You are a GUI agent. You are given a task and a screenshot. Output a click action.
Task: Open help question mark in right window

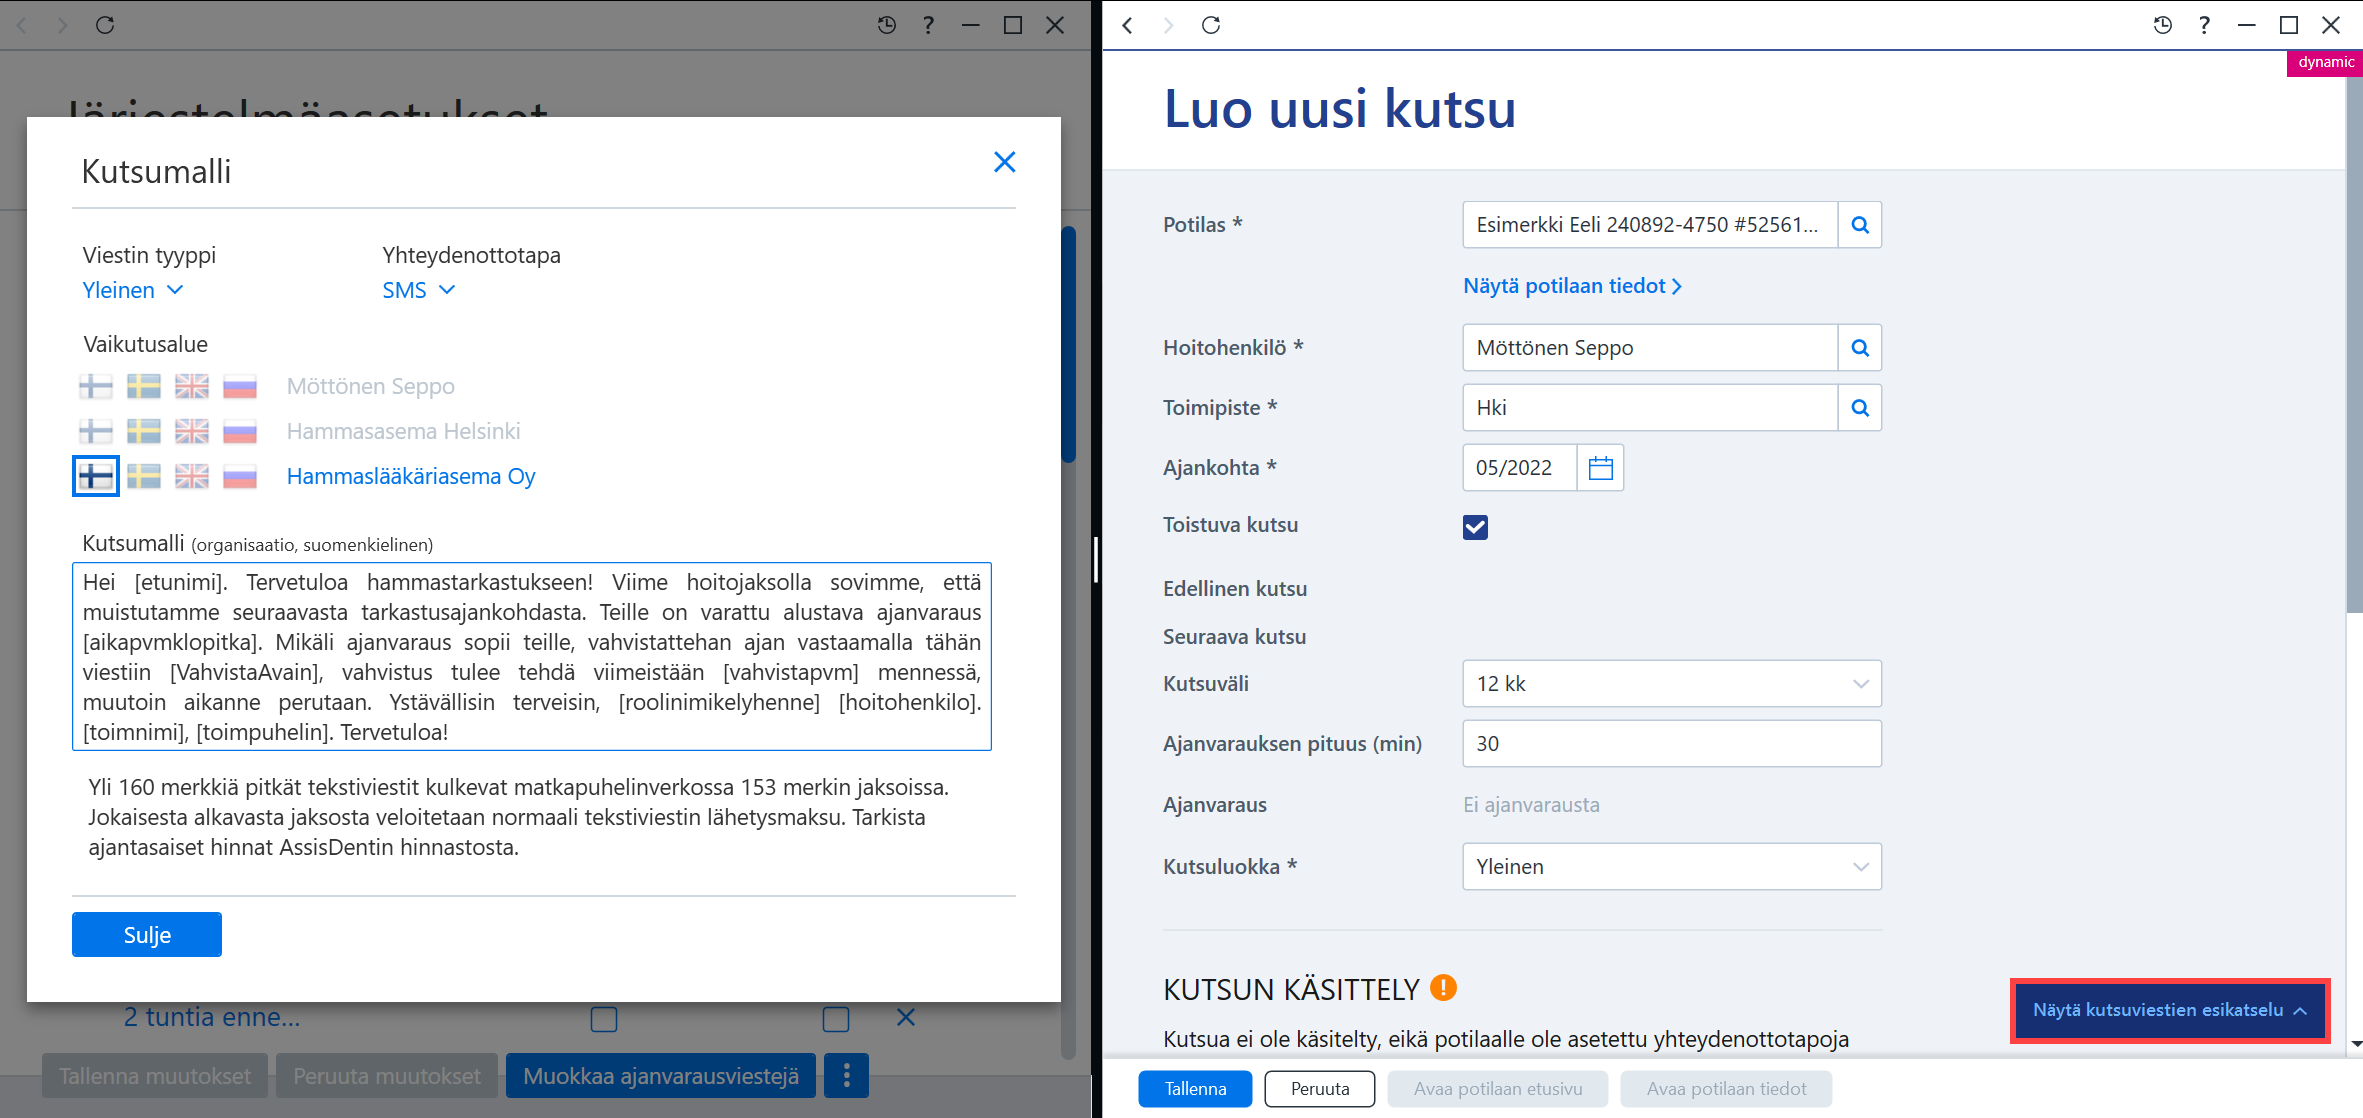pyautogui.click(x=2205, y=25)
